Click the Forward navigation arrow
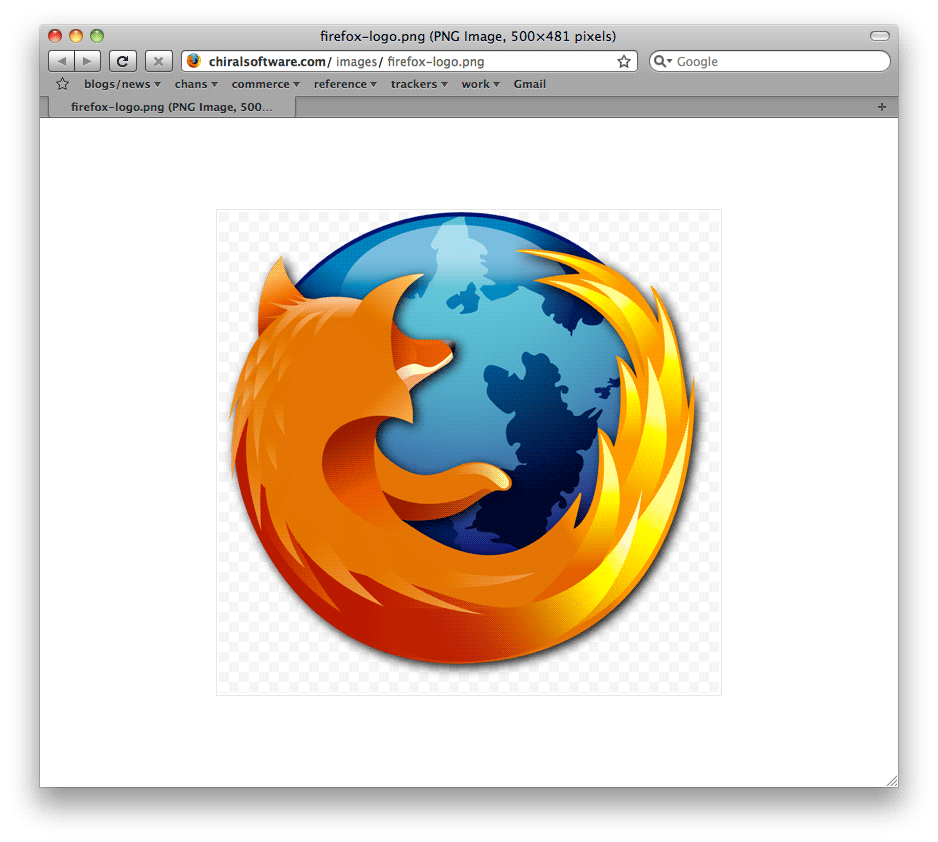Viewport: 938px width, 842px height. 87,61
